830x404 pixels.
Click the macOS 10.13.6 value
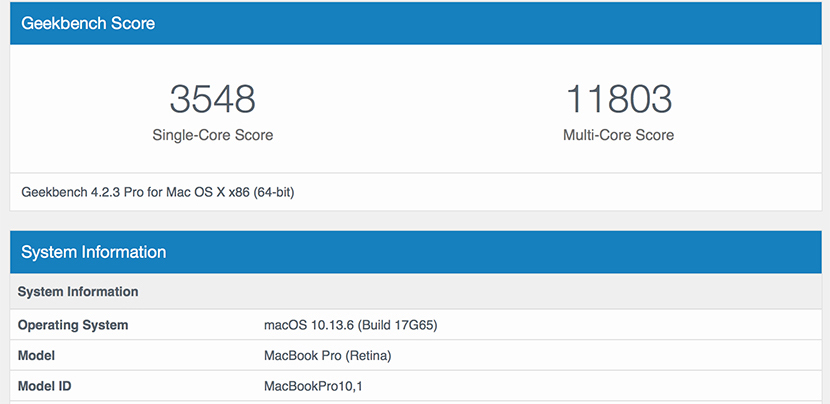[x=306, y=325]
